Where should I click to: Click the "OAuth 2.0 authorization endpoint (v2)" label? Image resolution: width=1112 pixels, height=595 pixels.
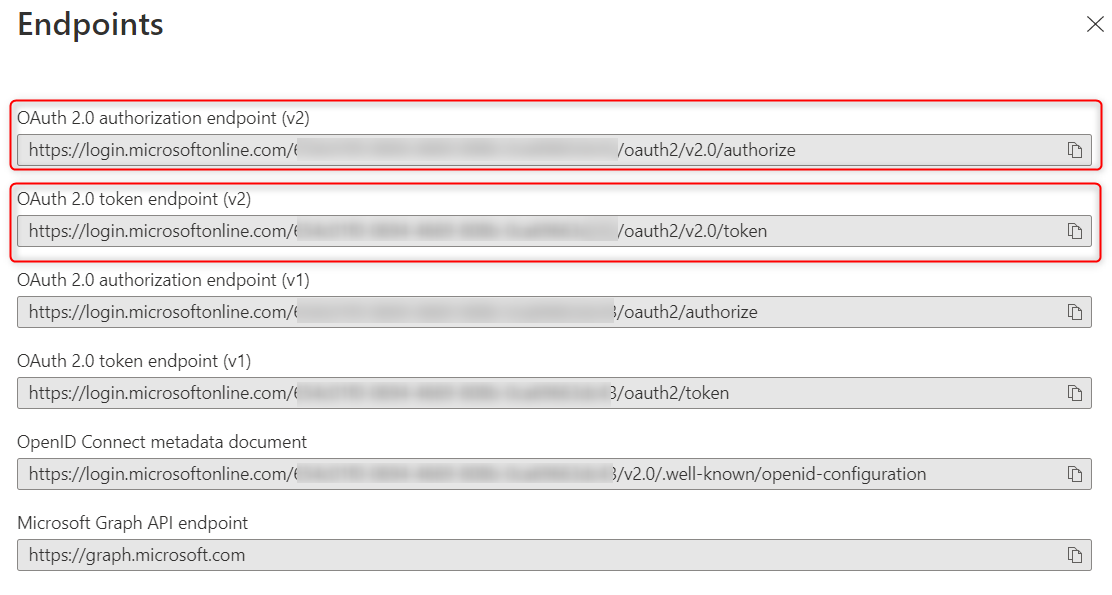click(163, 118)
